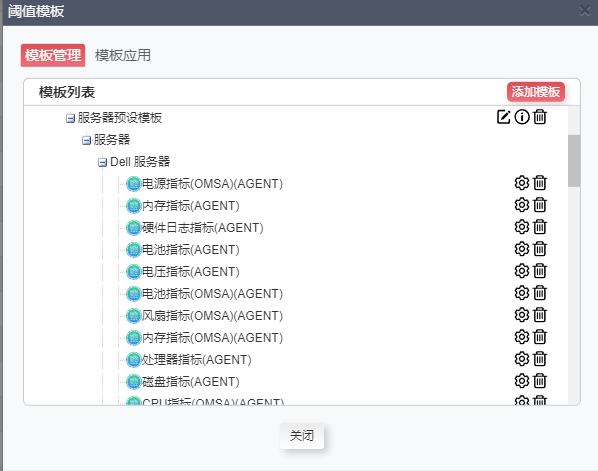
Task: Open gear settings for 电池指标(OMSA)(AGENT)
Action: pos(522,293)
